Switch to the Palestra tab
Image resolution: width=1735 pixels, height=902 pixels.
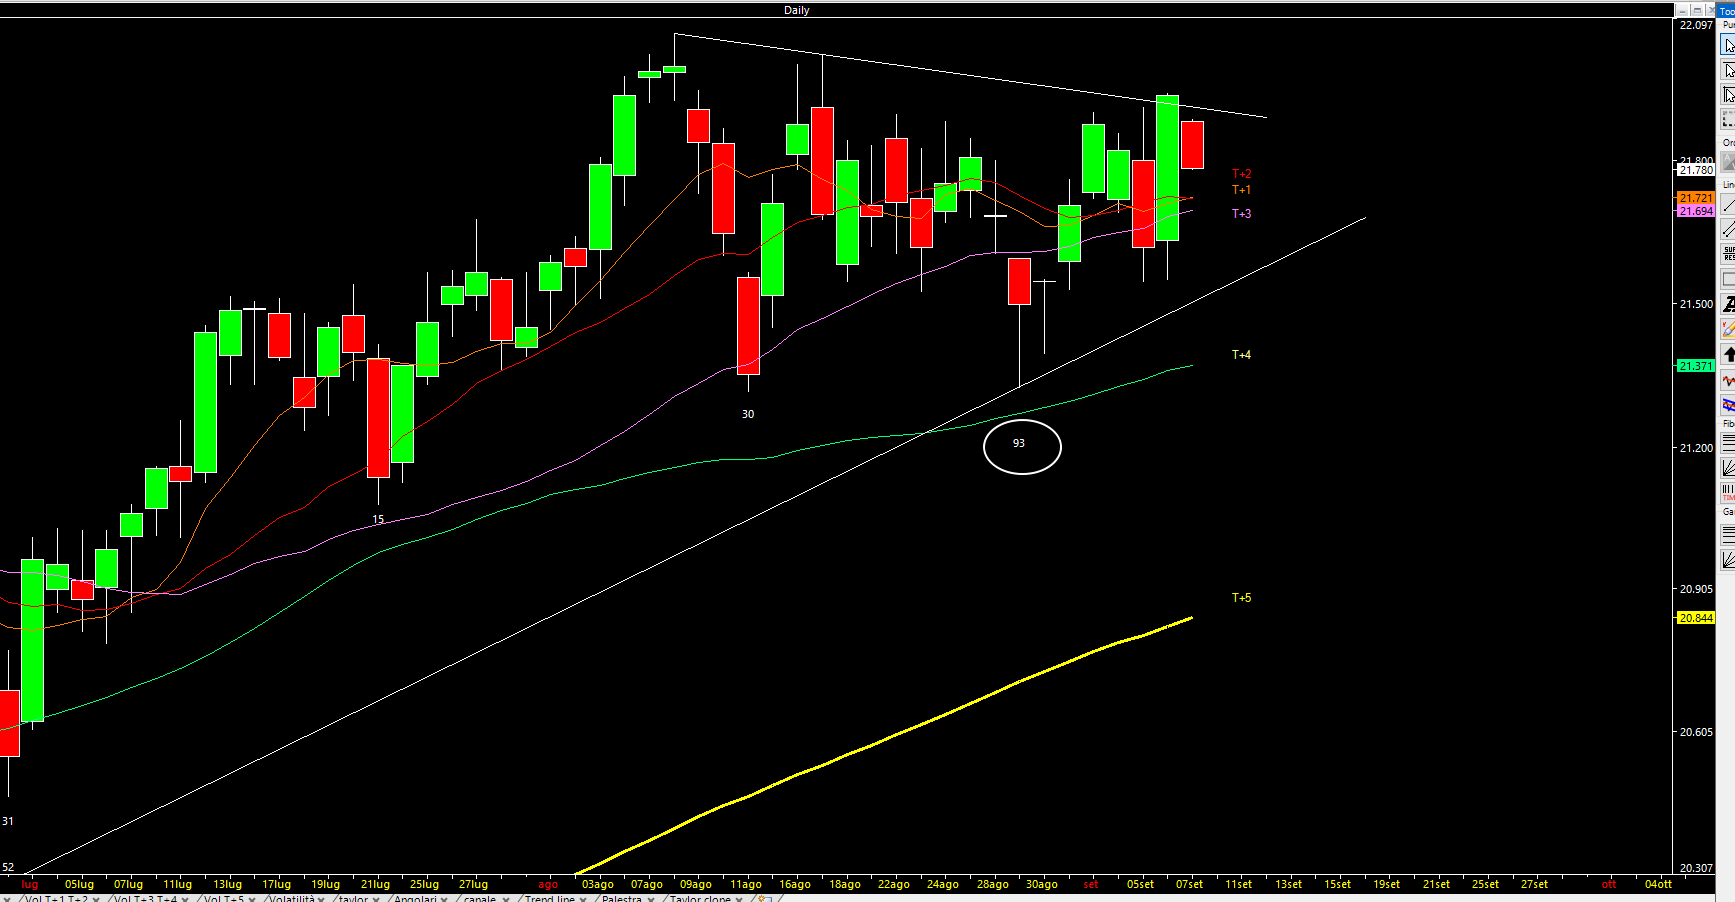pyautogui.click(x=622, y=898)
